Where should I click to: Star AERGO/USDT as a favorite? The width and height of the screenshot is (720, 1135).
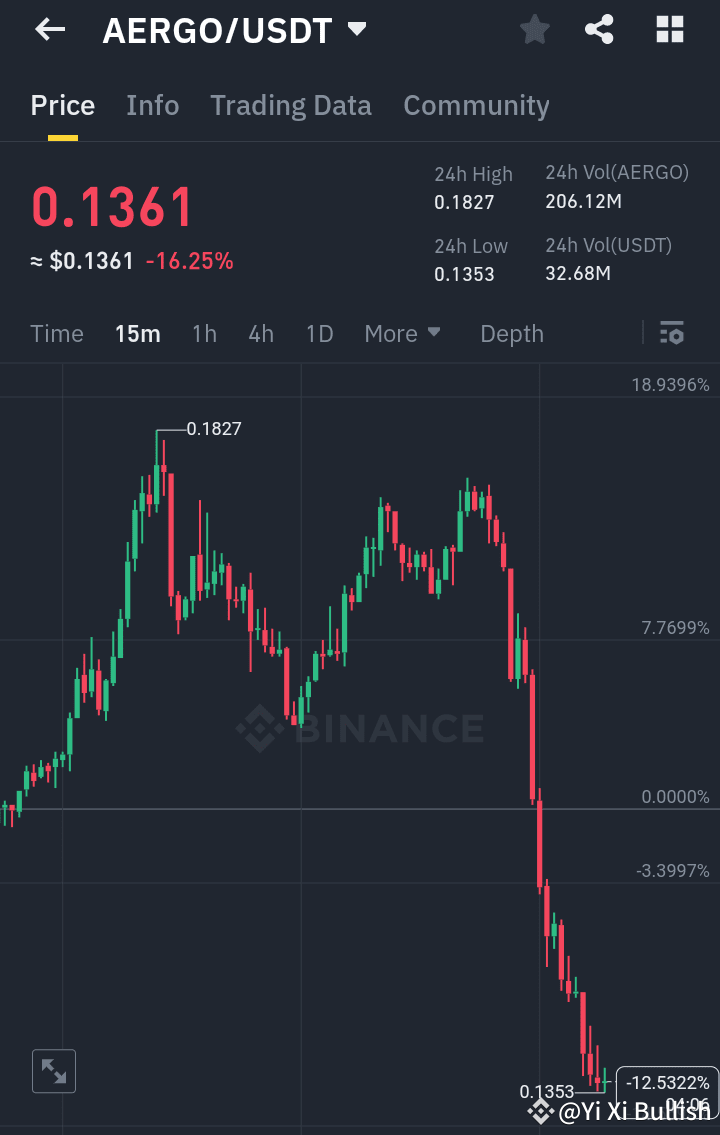533,29
